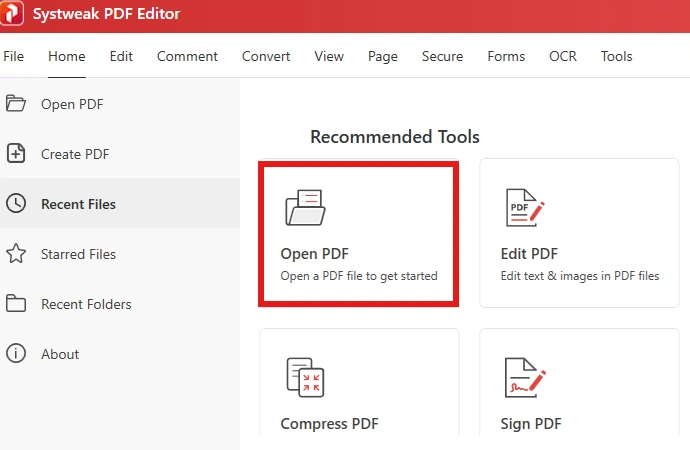The height and width of the screenshot is (450, 690).
Task: Click the Open PDF card title
Action: [315, 254]
